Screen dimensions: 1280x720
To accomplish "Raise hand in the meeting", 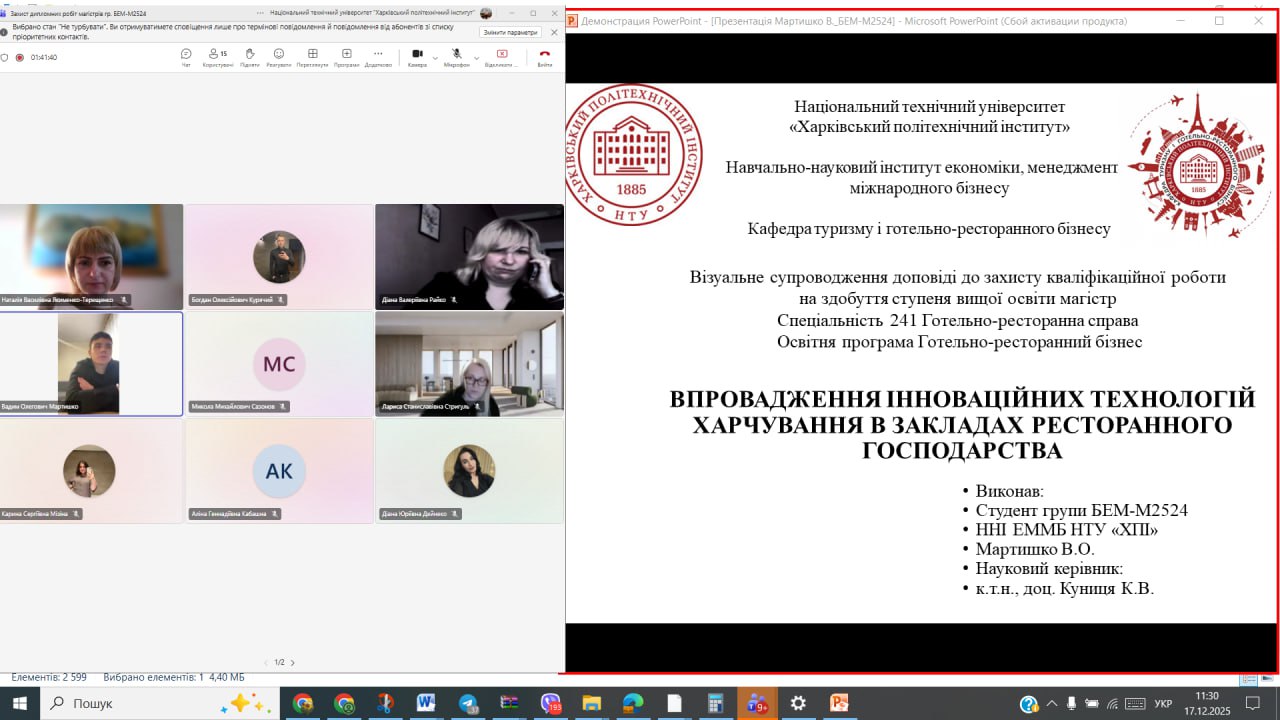I will pos(249,56).
